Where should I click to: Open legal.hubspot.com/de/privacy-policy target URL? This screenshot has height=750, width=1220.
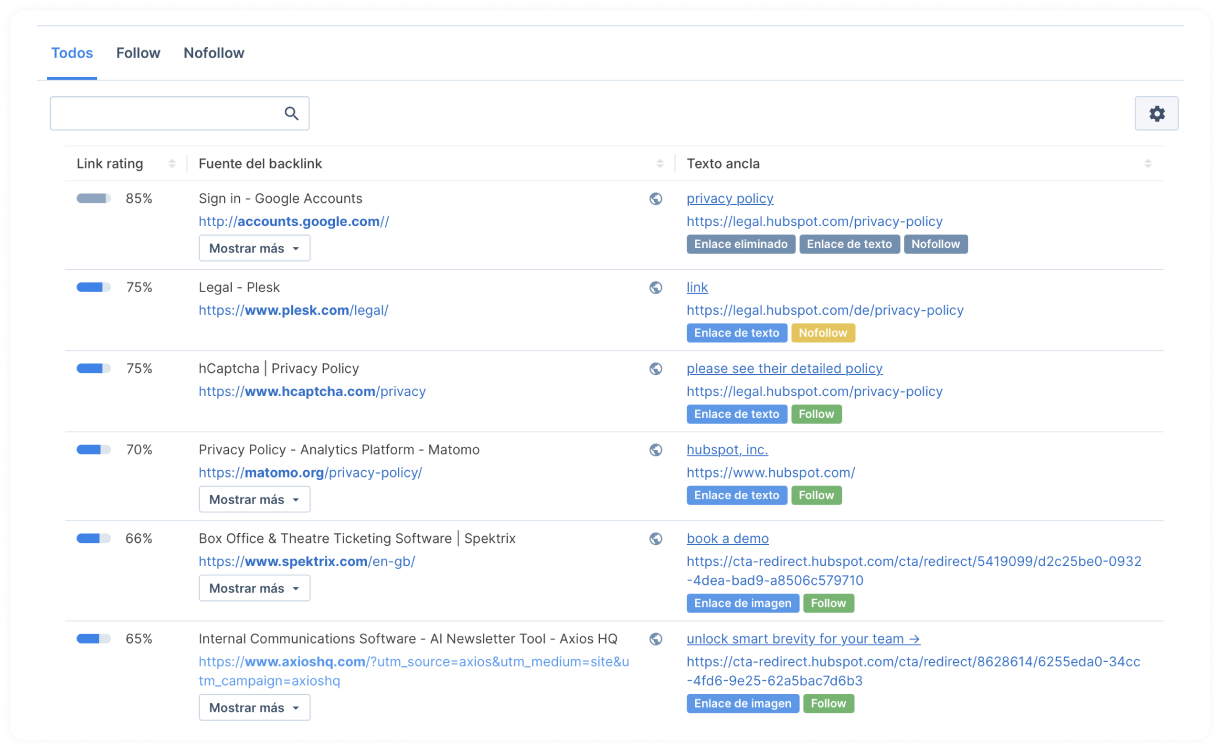pyautogui.click(x=825, y=311)
